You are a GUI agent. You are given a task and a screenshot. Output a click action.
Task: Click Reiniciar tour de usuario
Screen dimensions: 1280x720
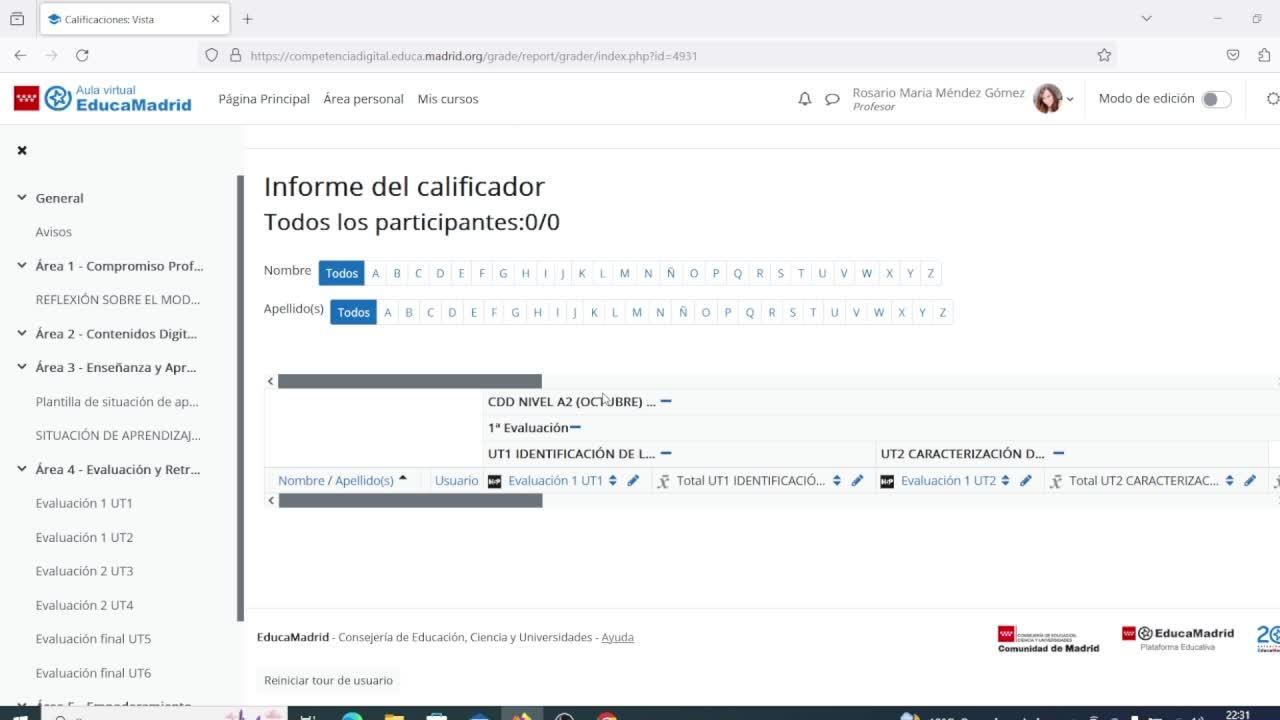[328, 680]
